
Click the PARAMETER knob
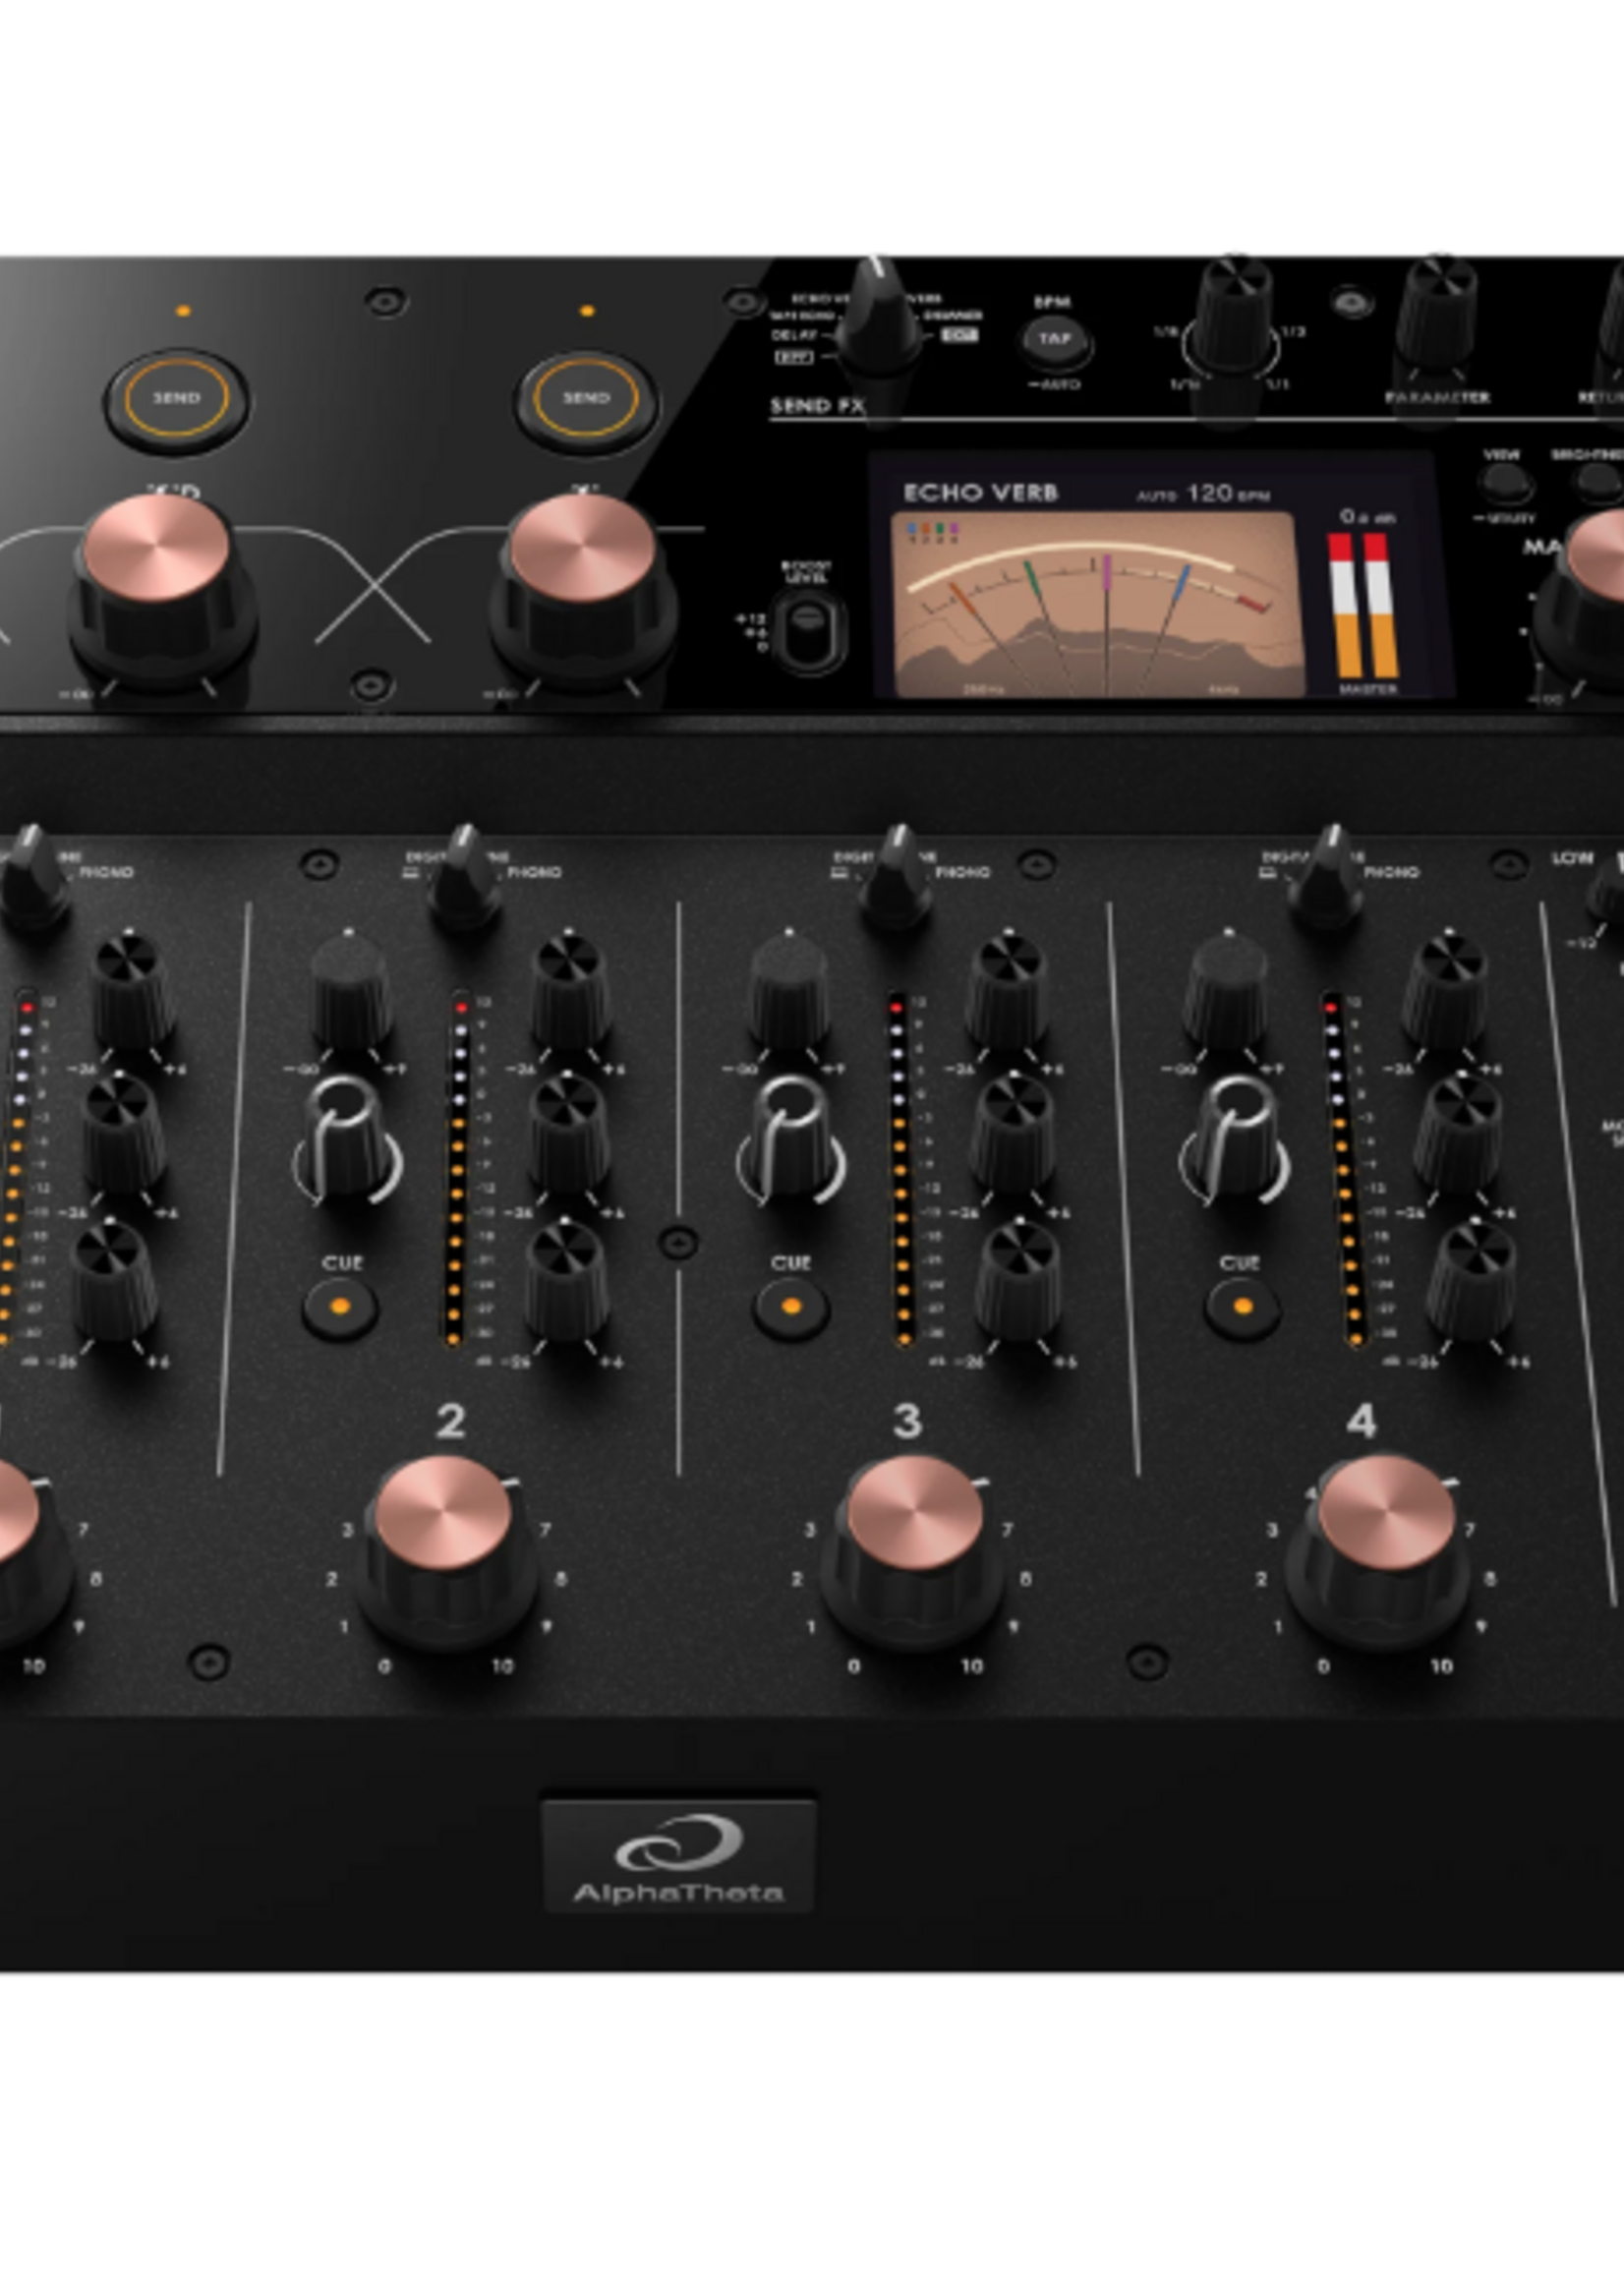tap(1437, 315)
